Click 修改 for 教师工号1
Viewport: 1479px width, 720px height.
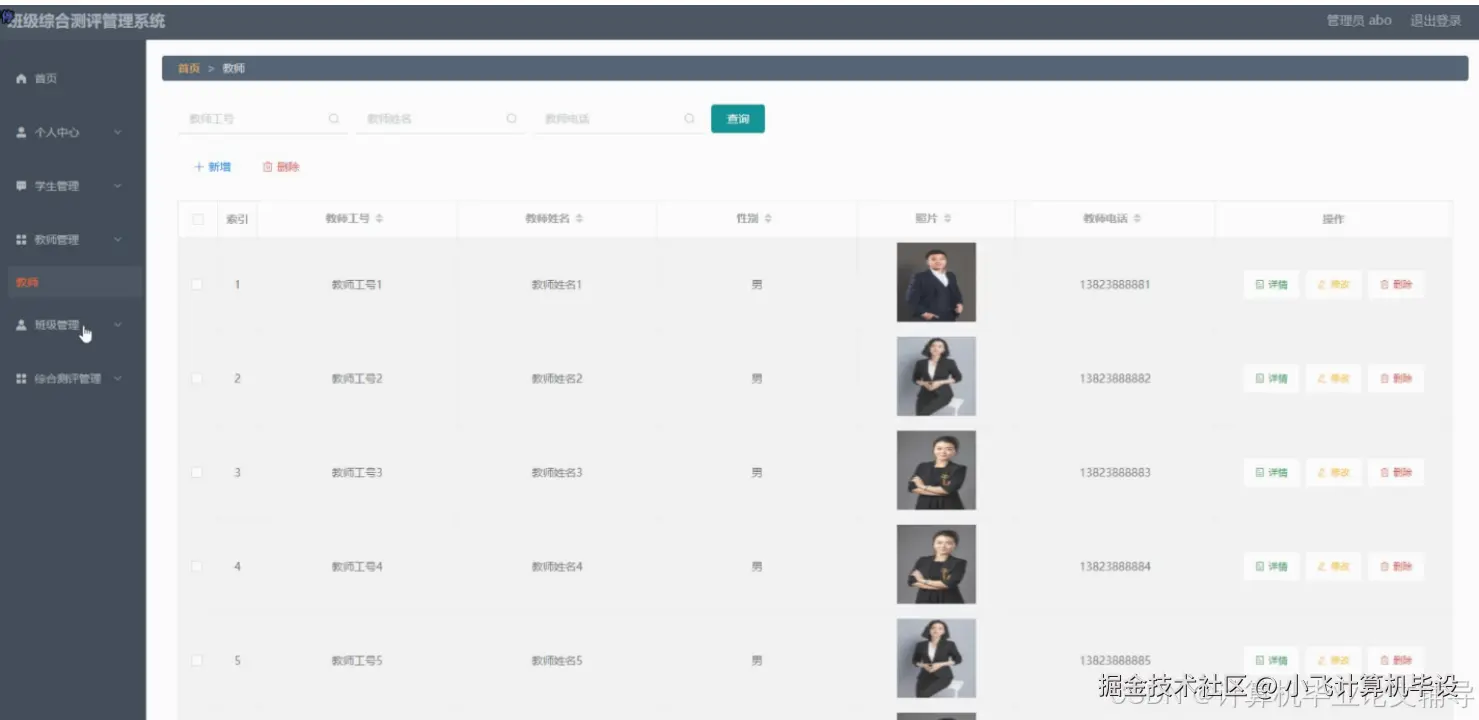click(1334, 285)
